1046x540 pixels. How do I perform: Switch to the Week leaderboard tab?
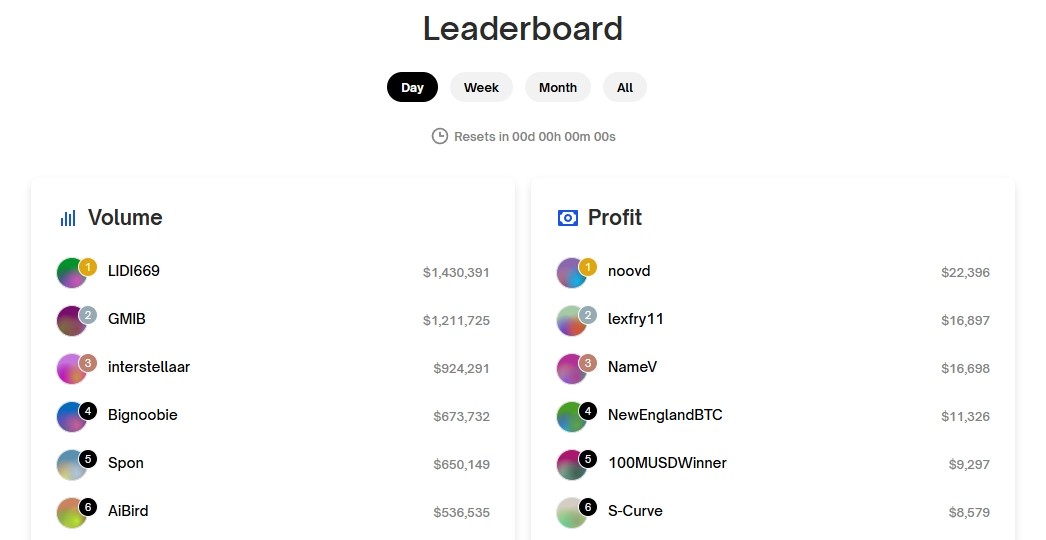pyautogui.click(x=482, y=87)
